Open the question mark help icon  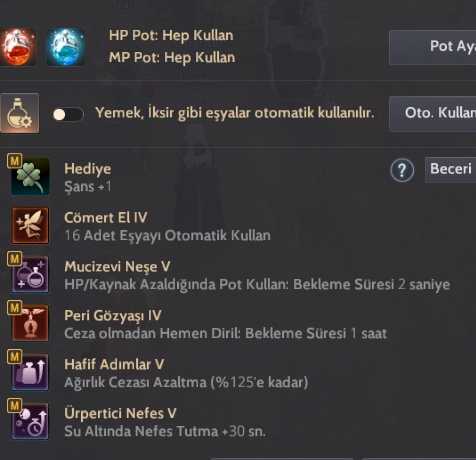[402, 170]
